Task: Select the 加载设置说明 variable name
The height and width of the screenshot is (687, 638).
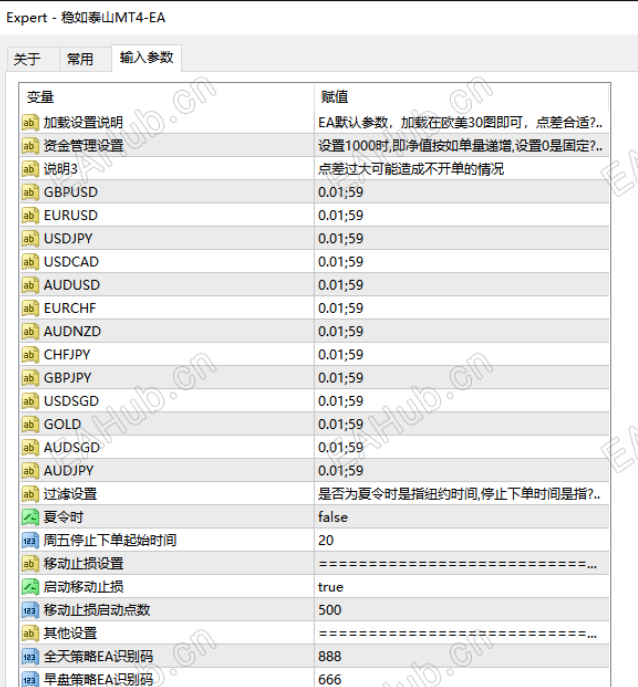Action: coord(83,123)
